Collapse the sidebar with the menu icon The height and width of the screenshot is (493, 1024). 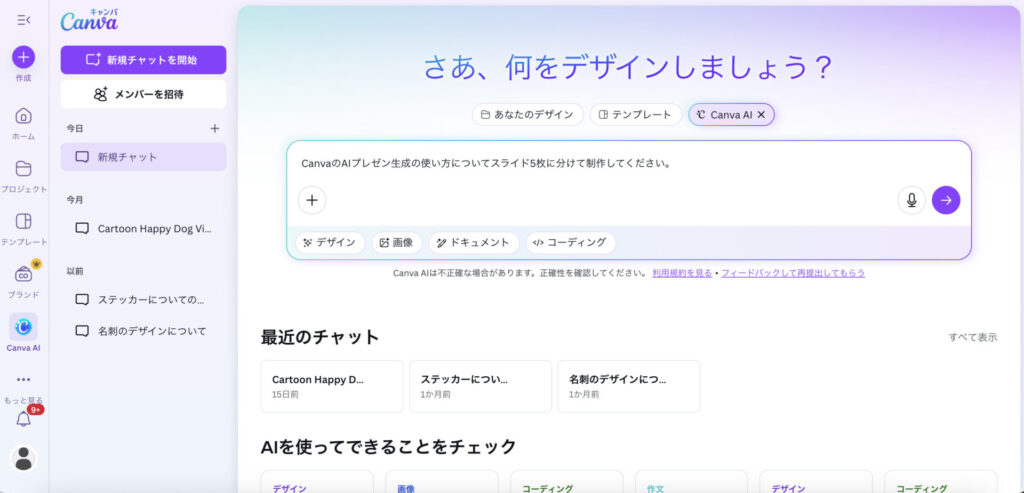coord(23,19)
